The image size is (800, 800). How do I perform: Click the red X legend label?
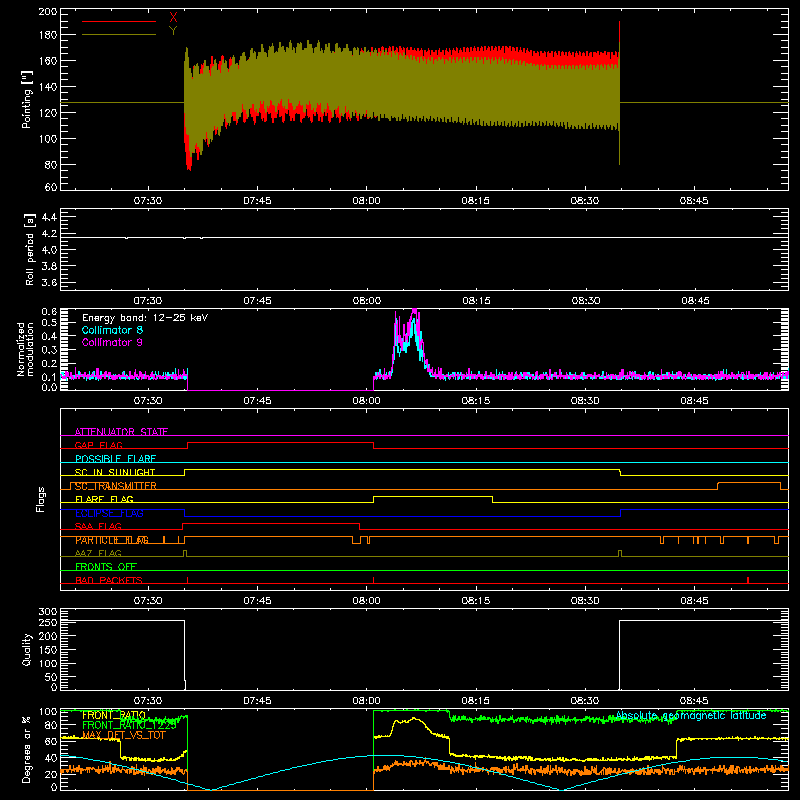pos(173,18)
